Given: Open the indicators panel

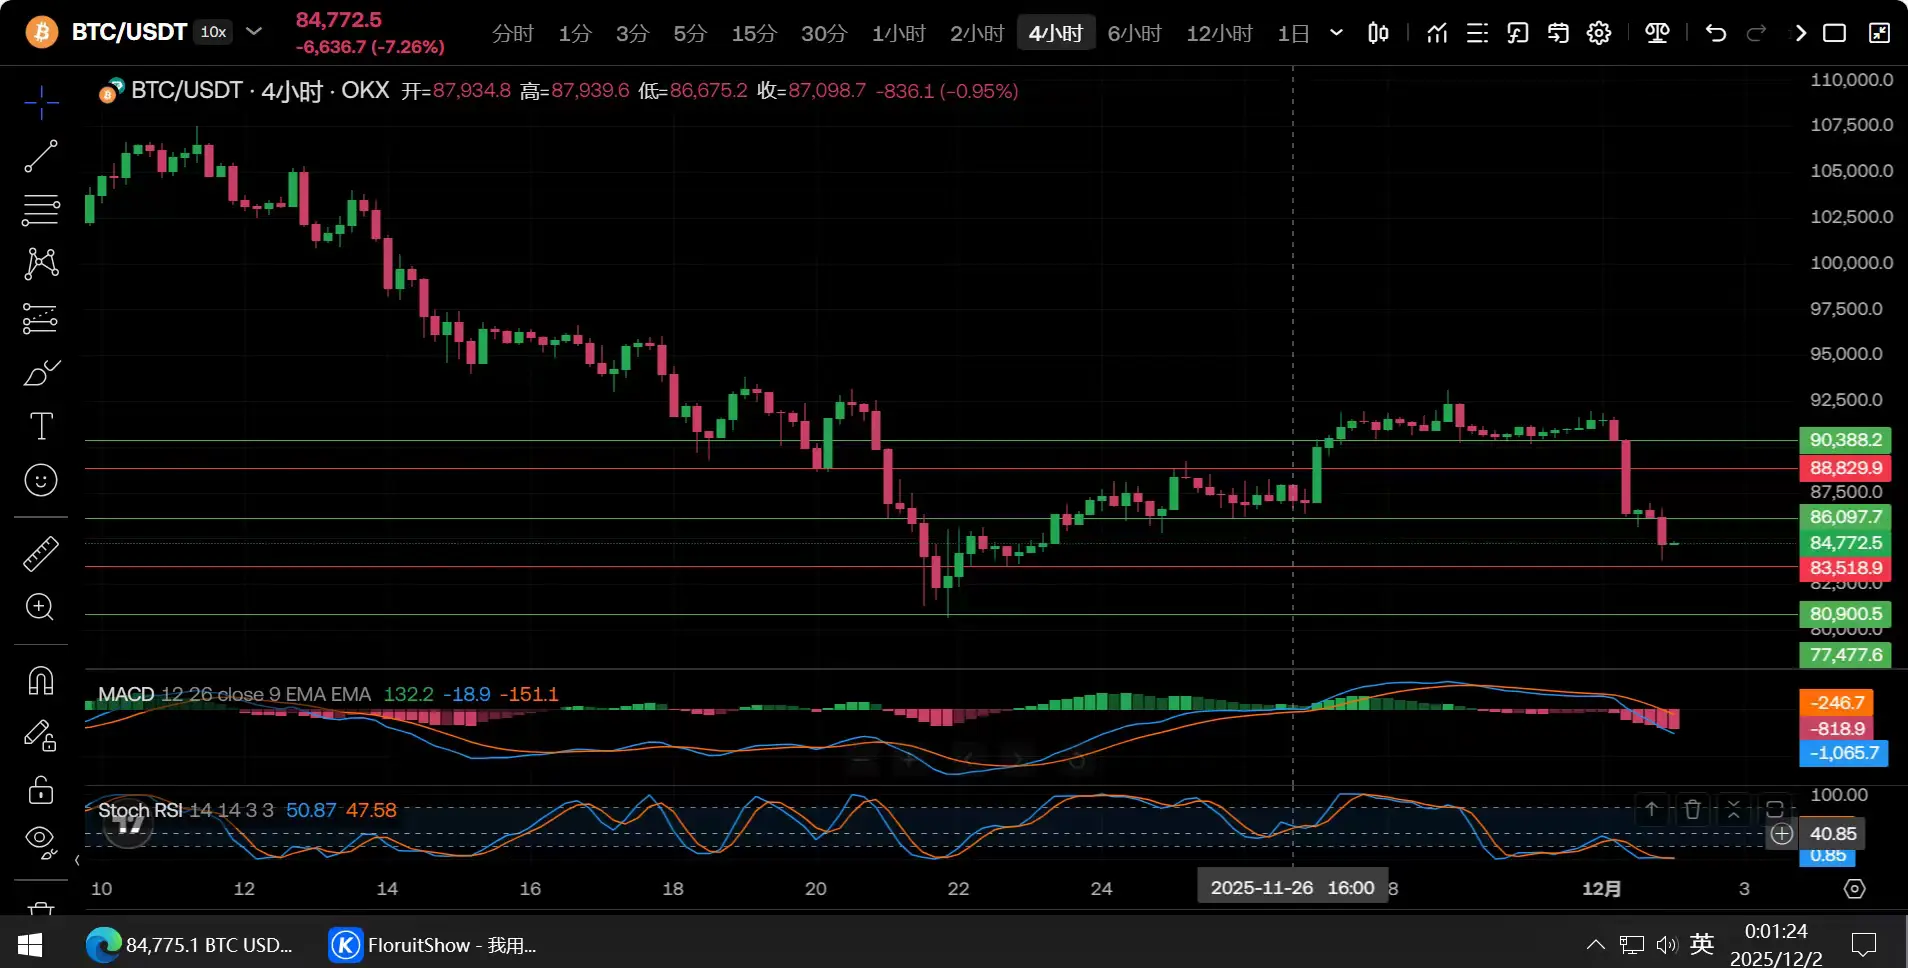Looking at the screenshot, I should [1437, 33].
